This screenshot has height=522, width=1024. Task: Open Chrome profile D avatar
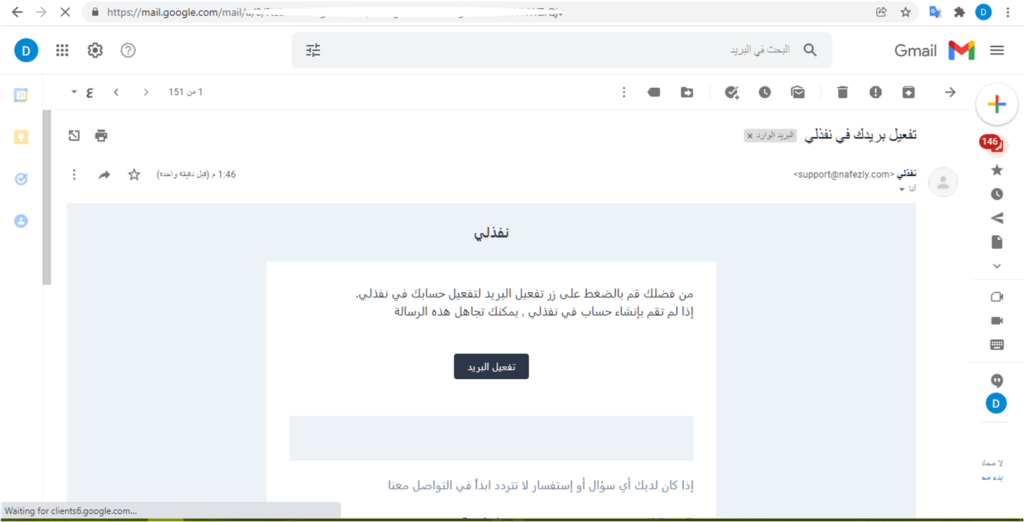tap(984, 12)
